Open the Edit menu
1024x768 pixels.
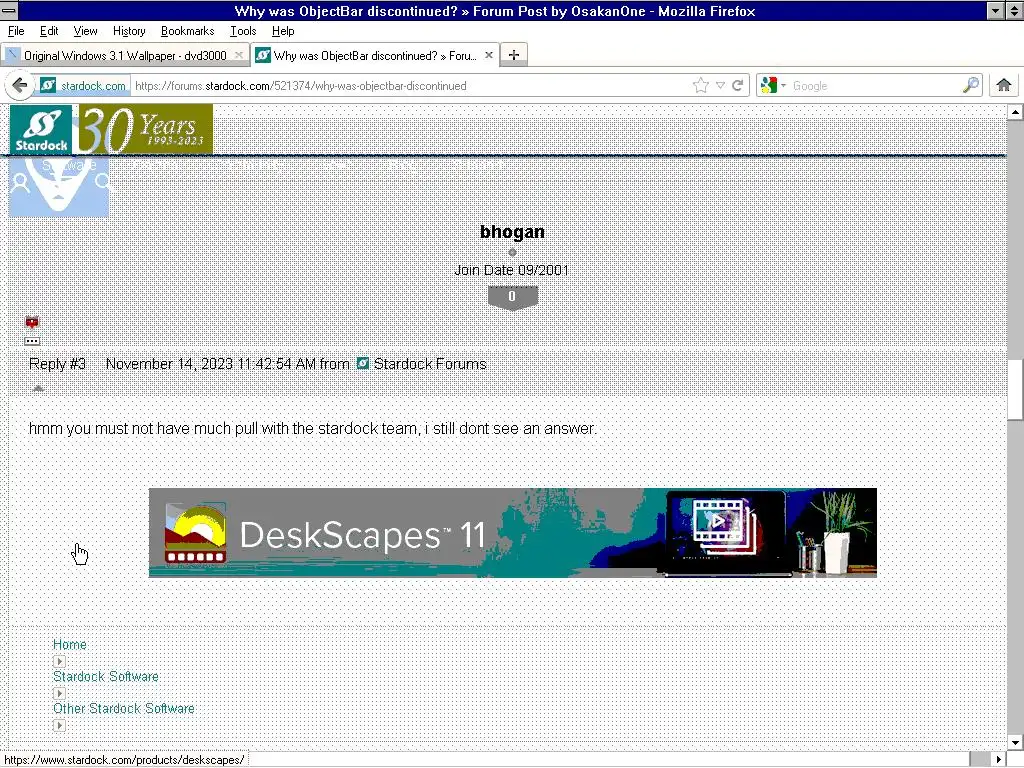(49, 31)
